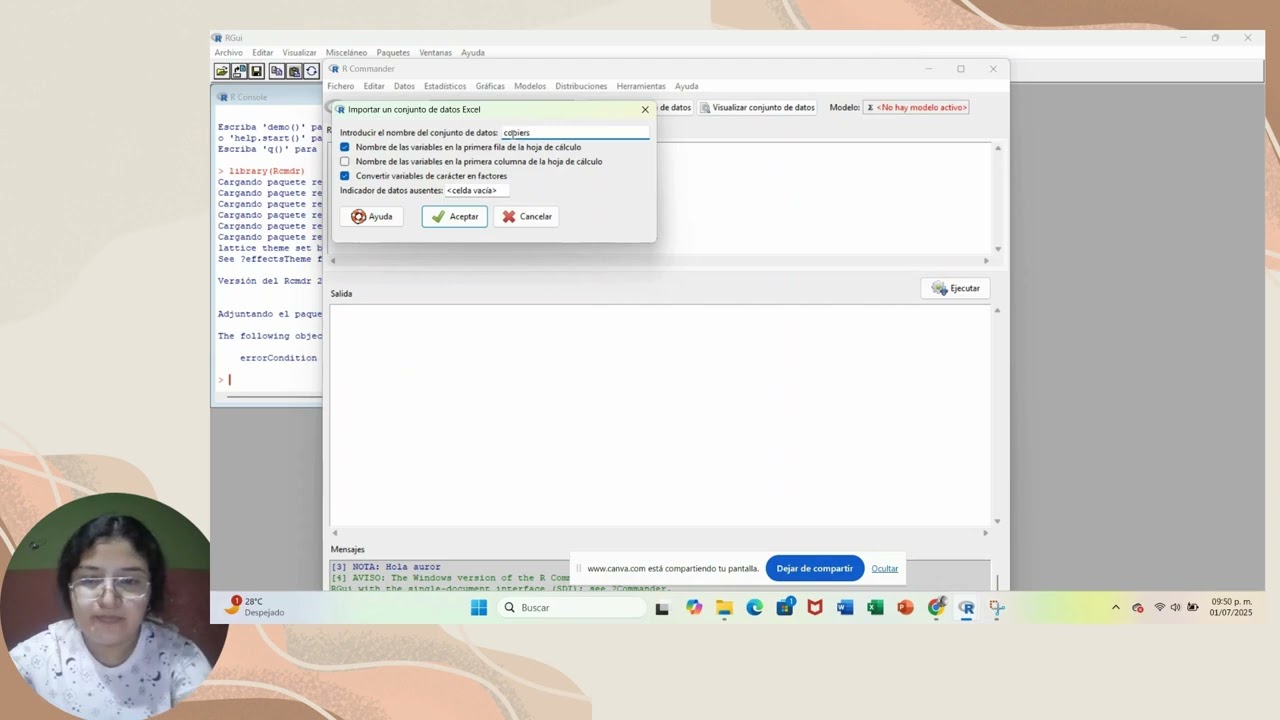The image size is (1280, 720).
Task: Close the Importar datos Excel dialog
Action: [645, 109]
